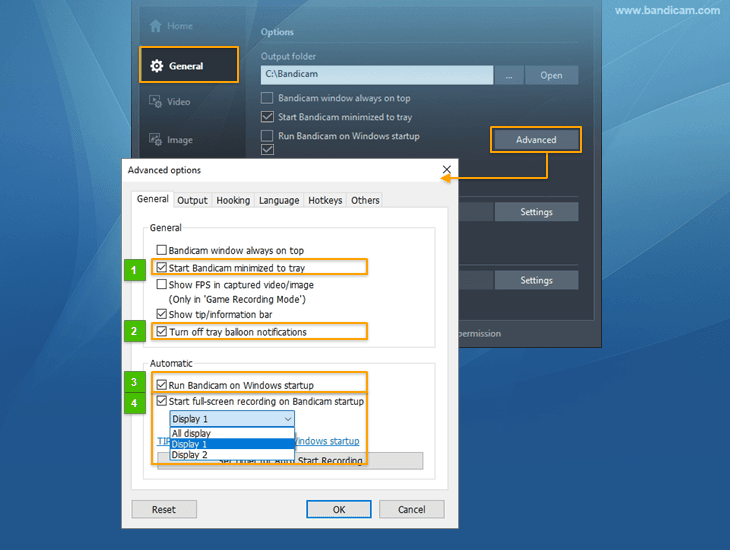The image size is (730, 550).
Task: Toggle Start full-screen recording on Bandicam startup
Action: click(x=162, y=401)
